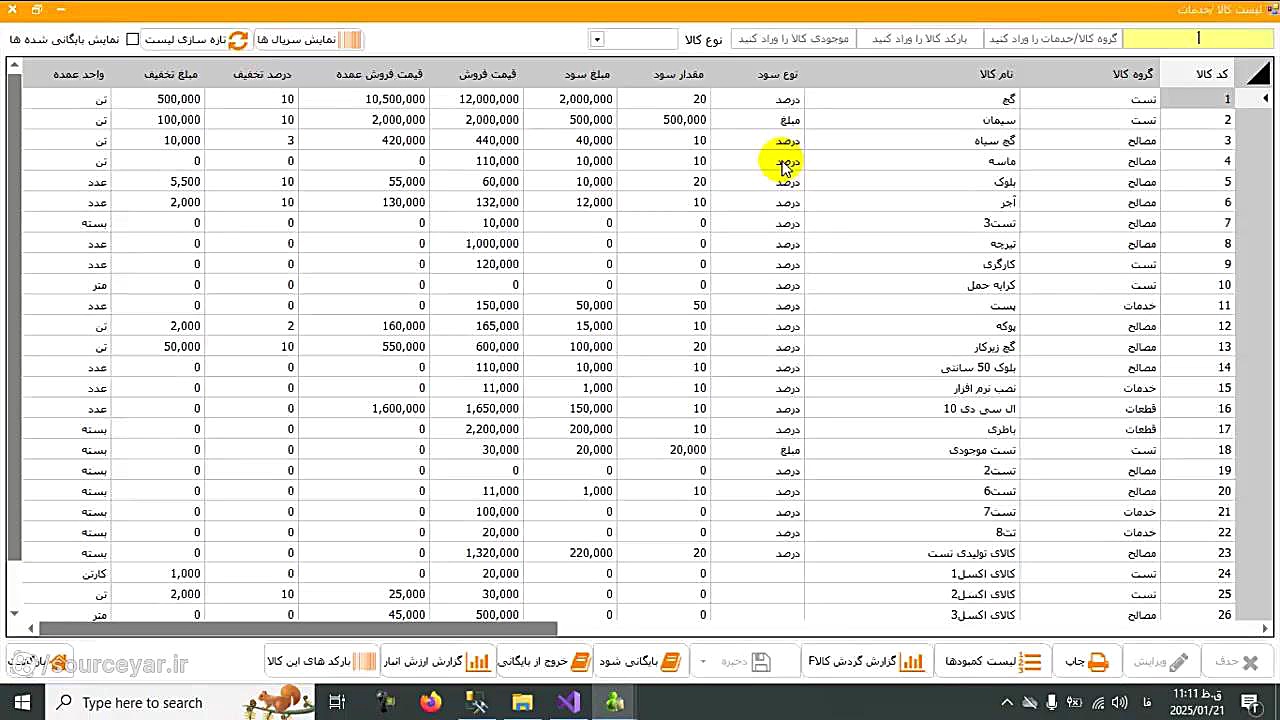Sort by درصد تخفیف column header

251,74
